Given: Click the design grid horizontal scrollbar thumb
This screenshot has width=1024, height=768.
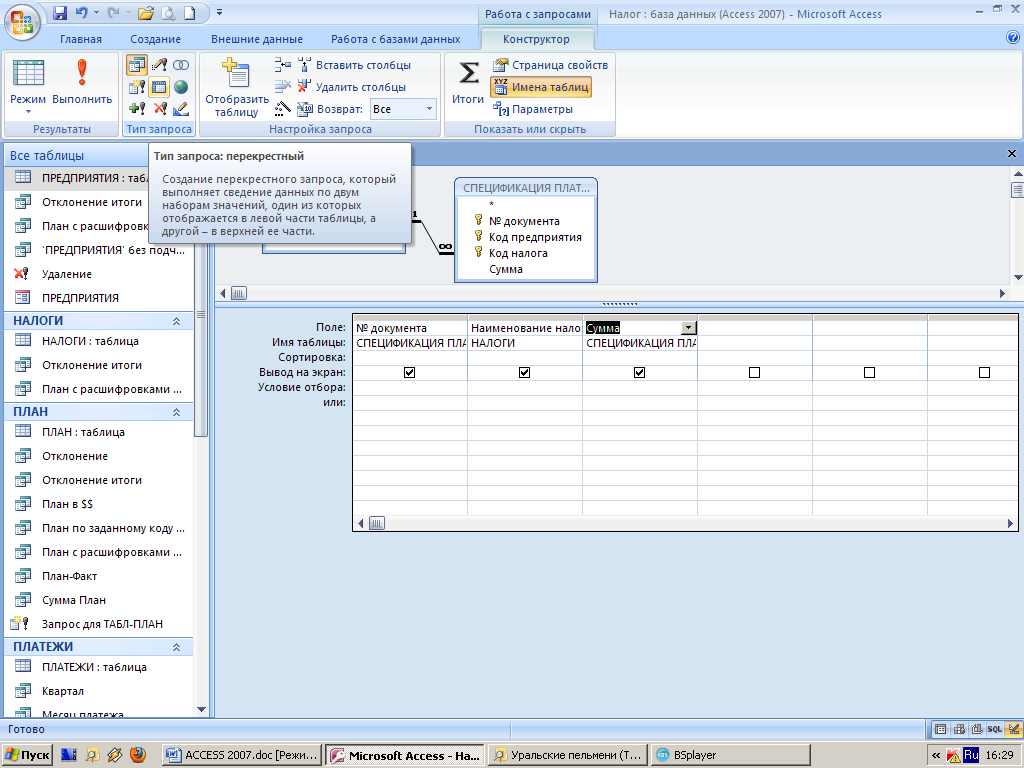Looking at the screenshot, I should (x=377, y=523).
